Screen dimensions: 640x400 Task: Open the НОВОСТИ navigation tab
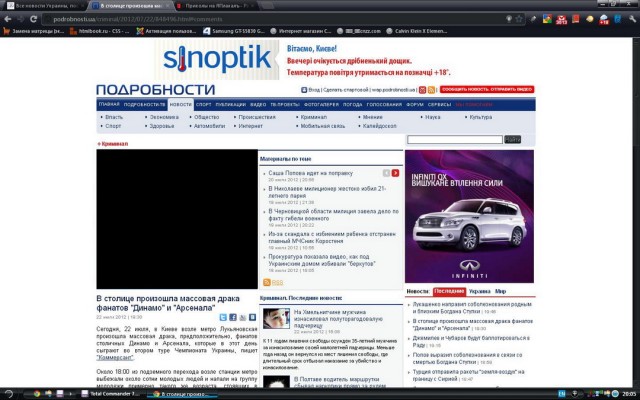coord(180,104)
